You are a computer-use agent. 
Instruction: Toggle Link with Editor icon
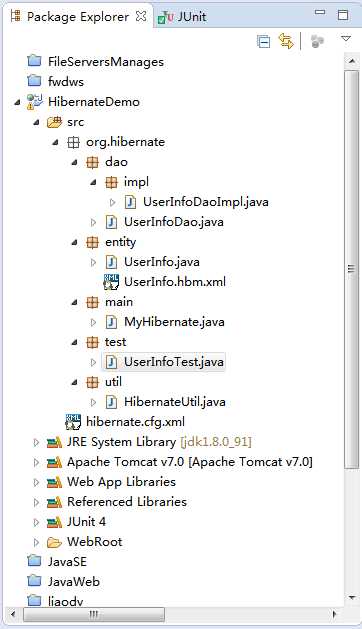pos(286,41)
